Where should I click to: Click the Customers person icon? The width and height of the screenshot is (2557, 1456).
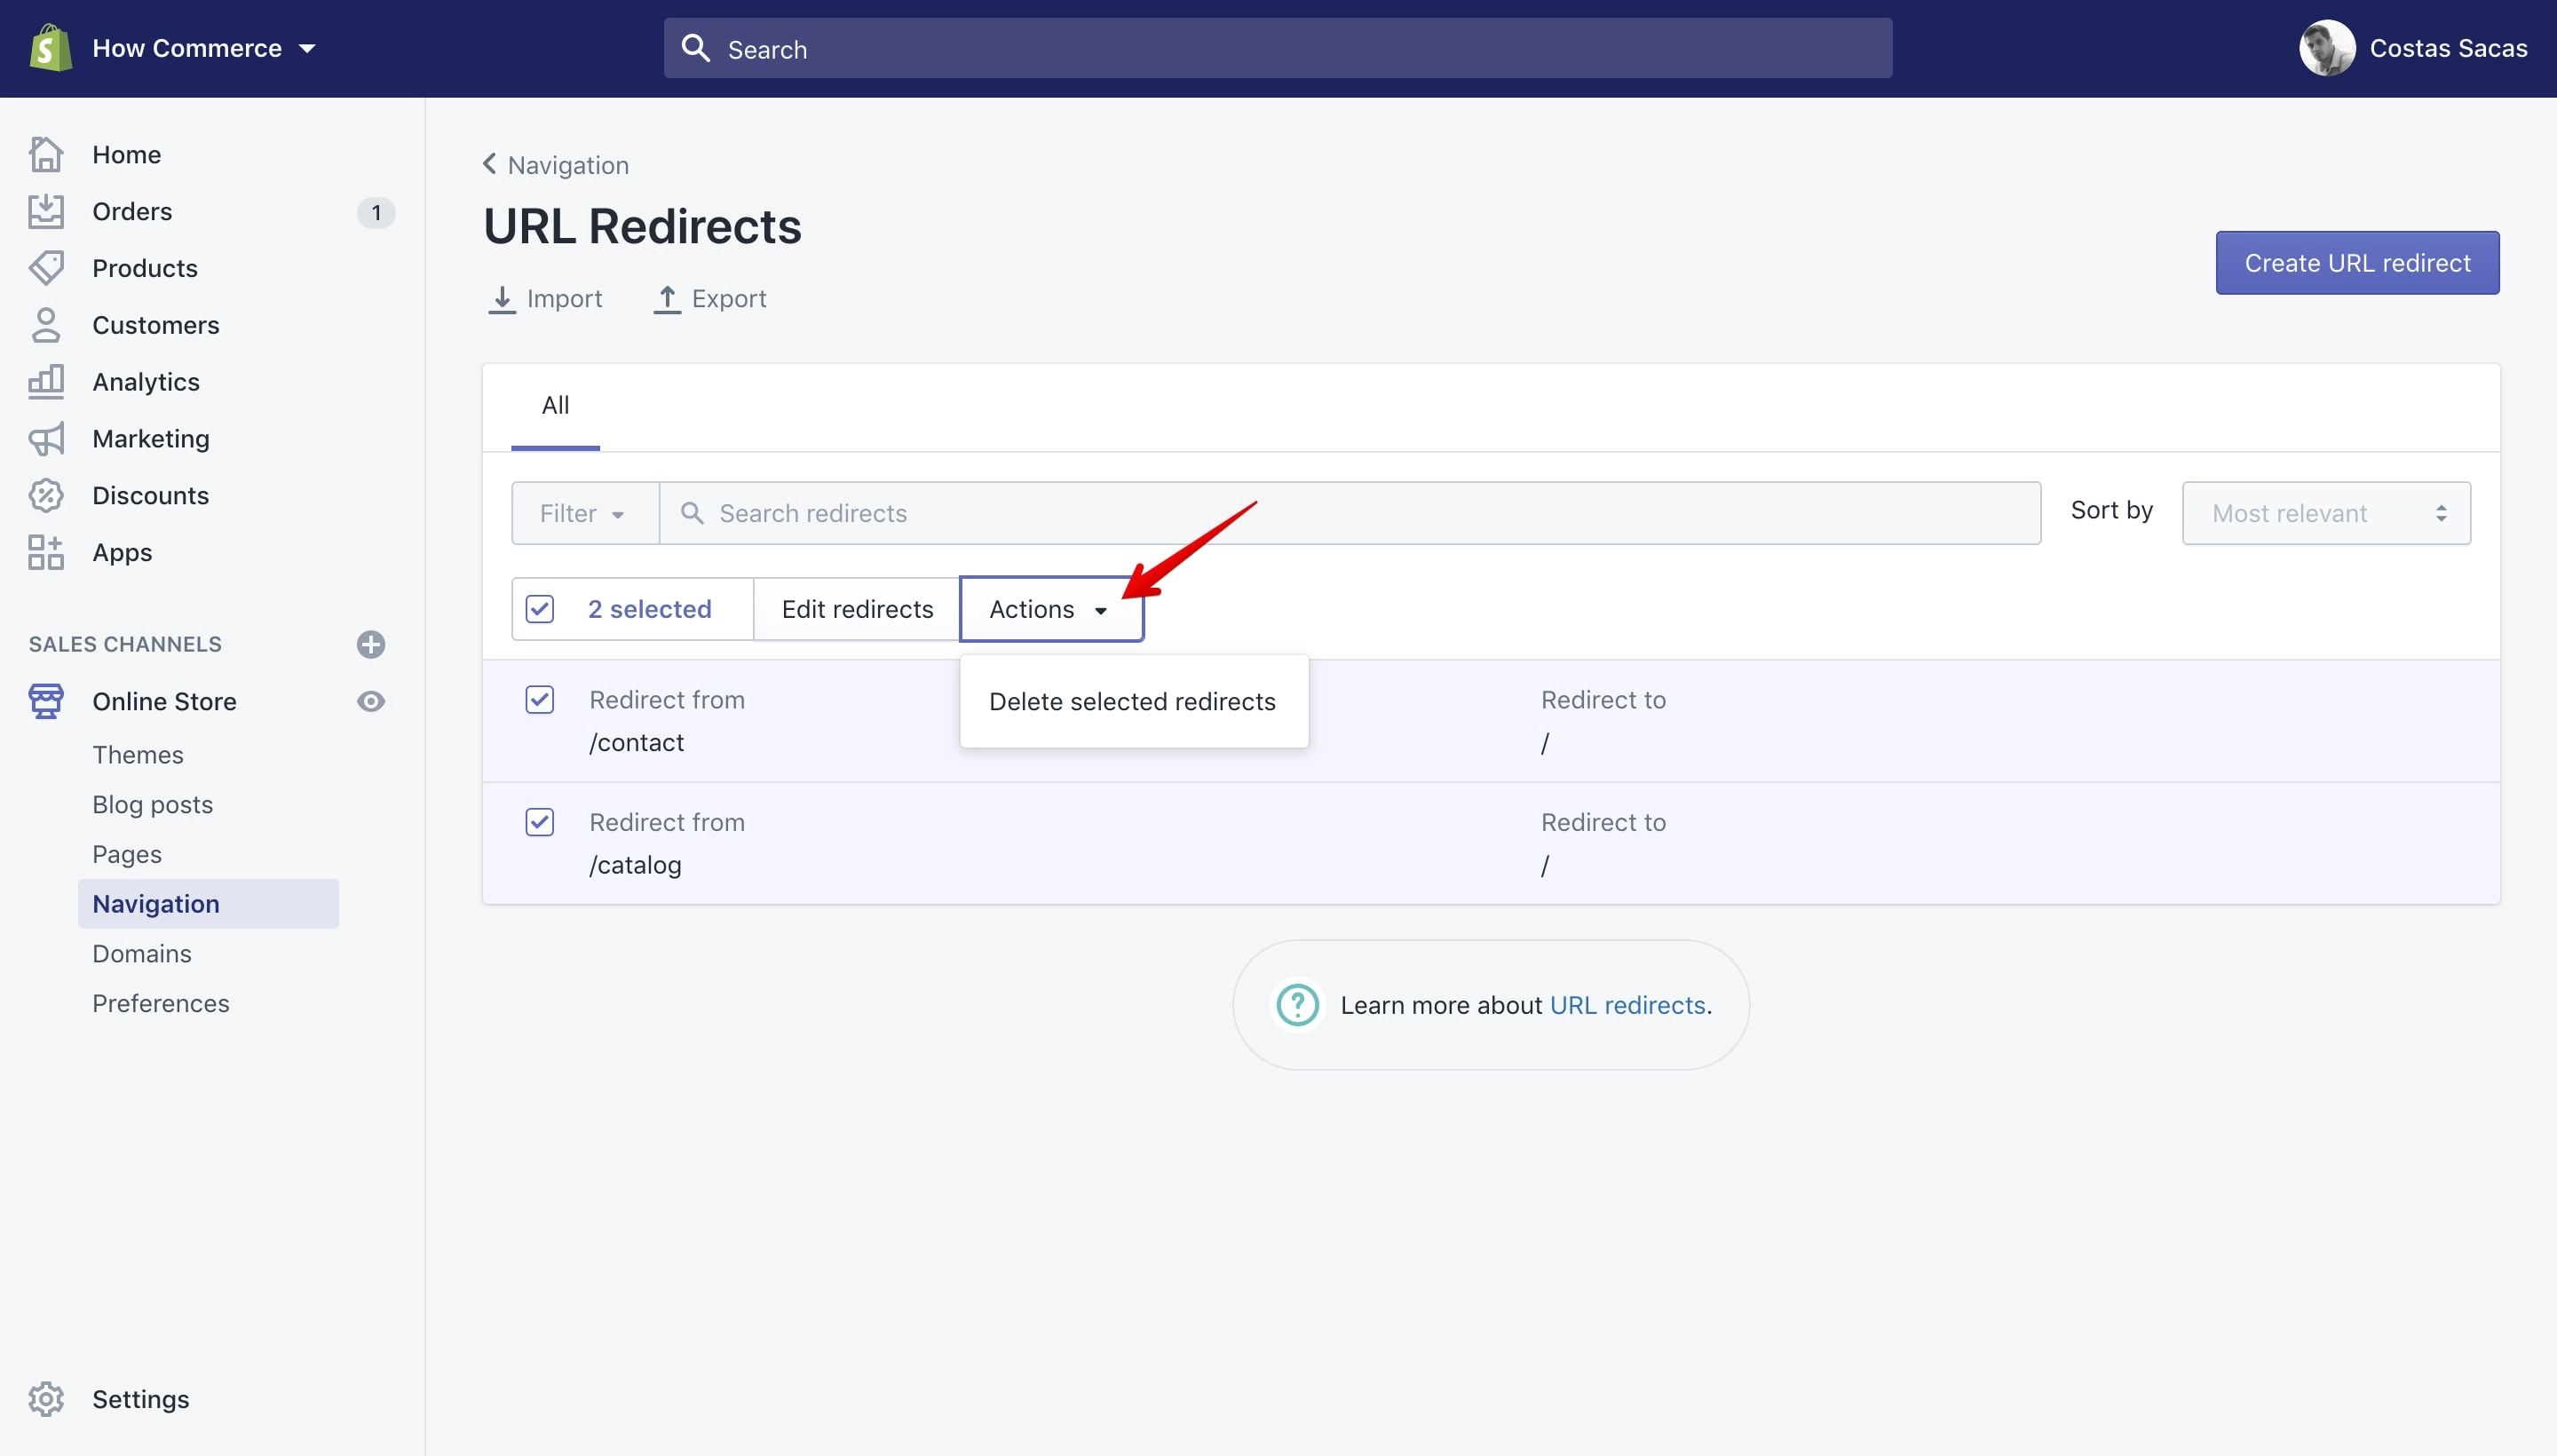click(x=46, y=325)
